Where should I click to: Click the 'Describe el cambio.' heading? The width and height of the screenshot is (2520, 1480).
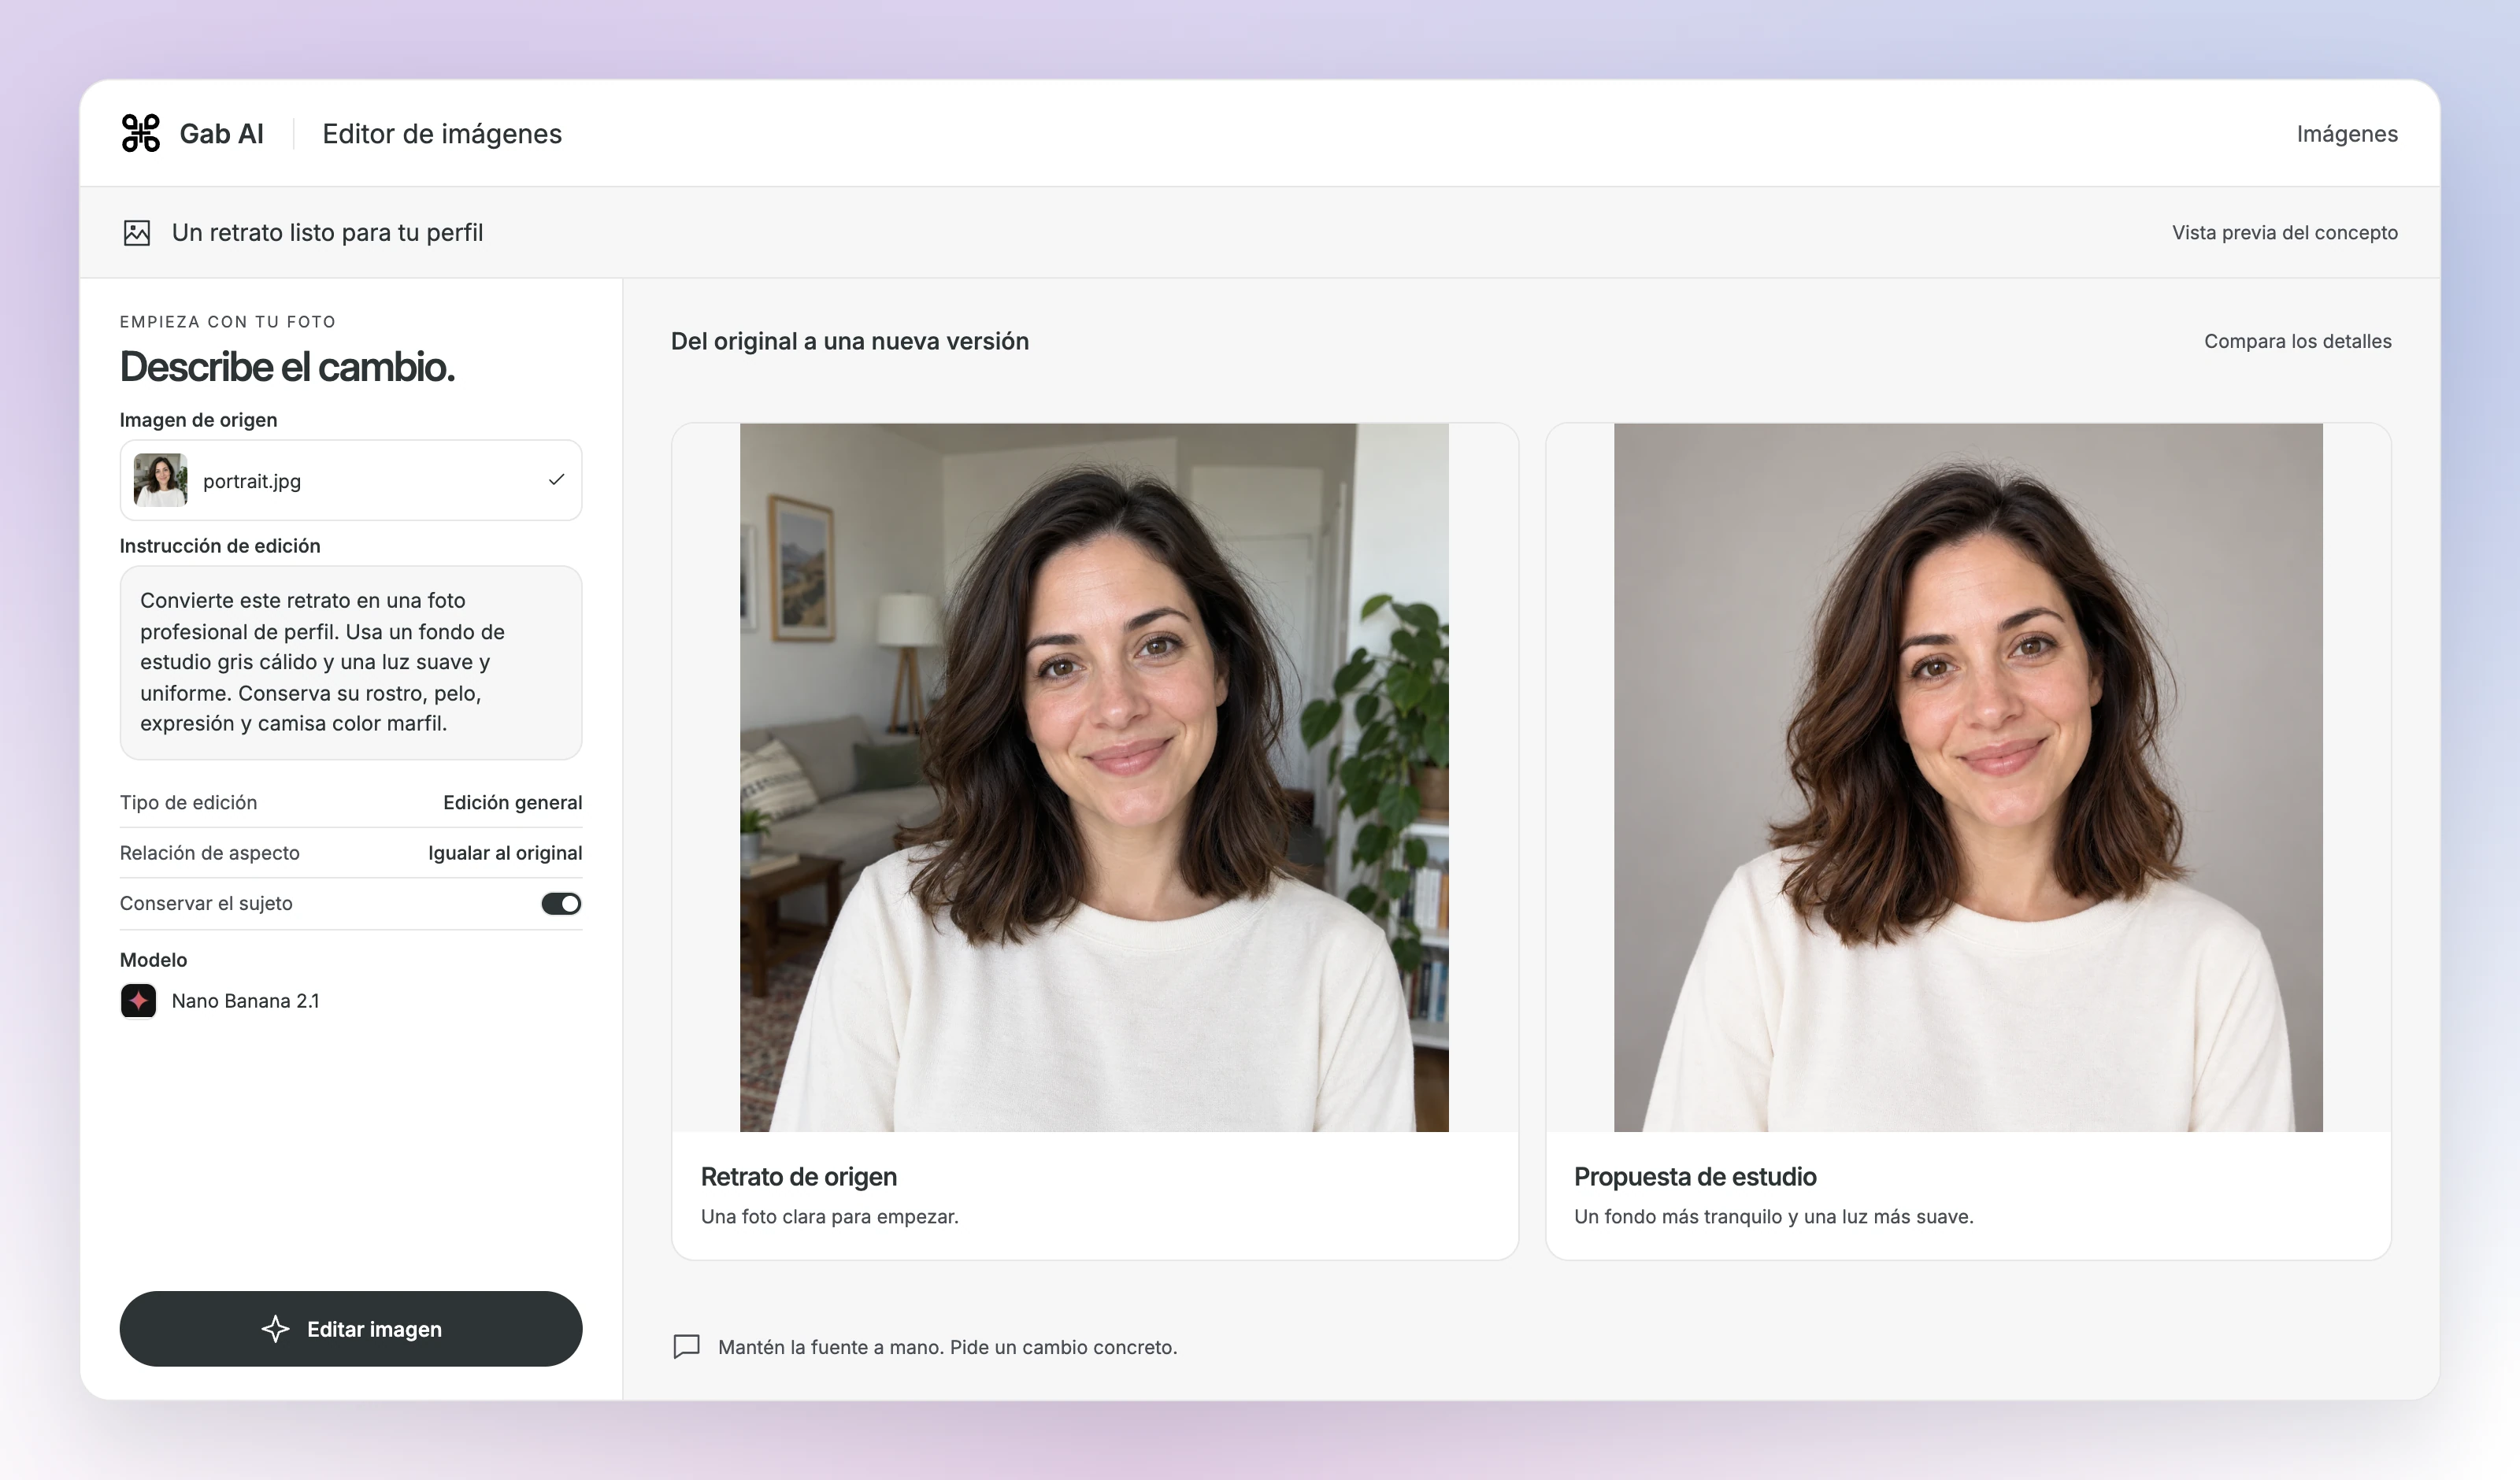[x=287, y=367]
